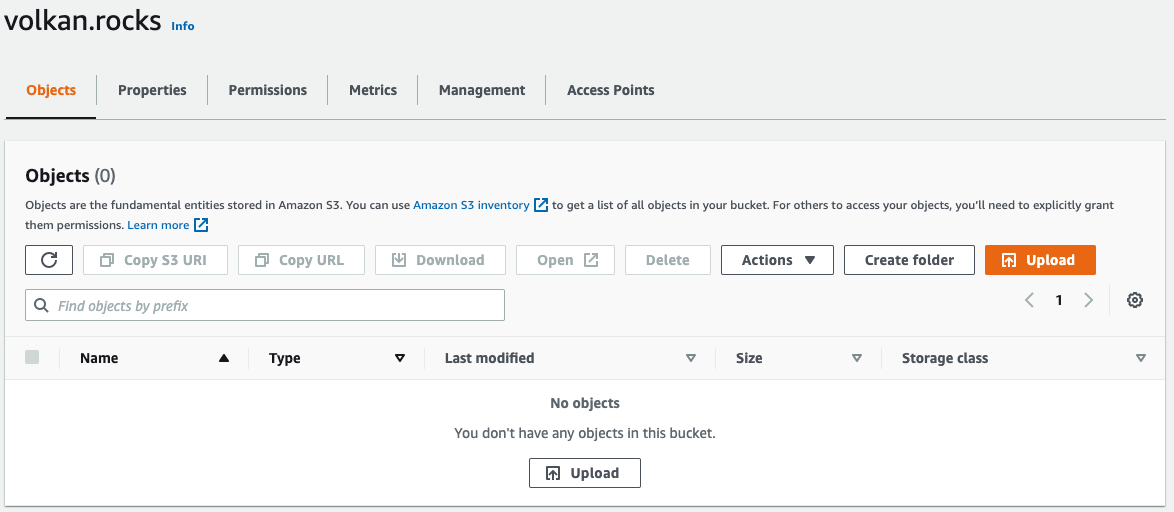Open the Metrics tab
This screenshot has width=1174, height=512.
point(373,90)
